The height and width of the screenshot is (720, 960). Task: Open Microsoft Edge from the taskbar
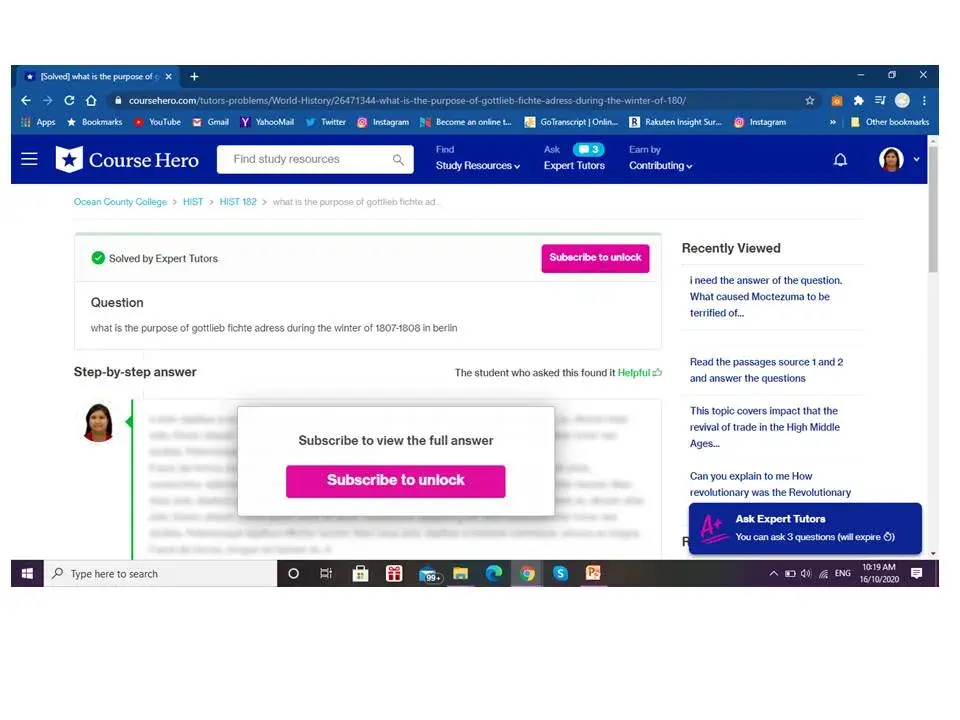pyautogui.click(x=493, y=574)
